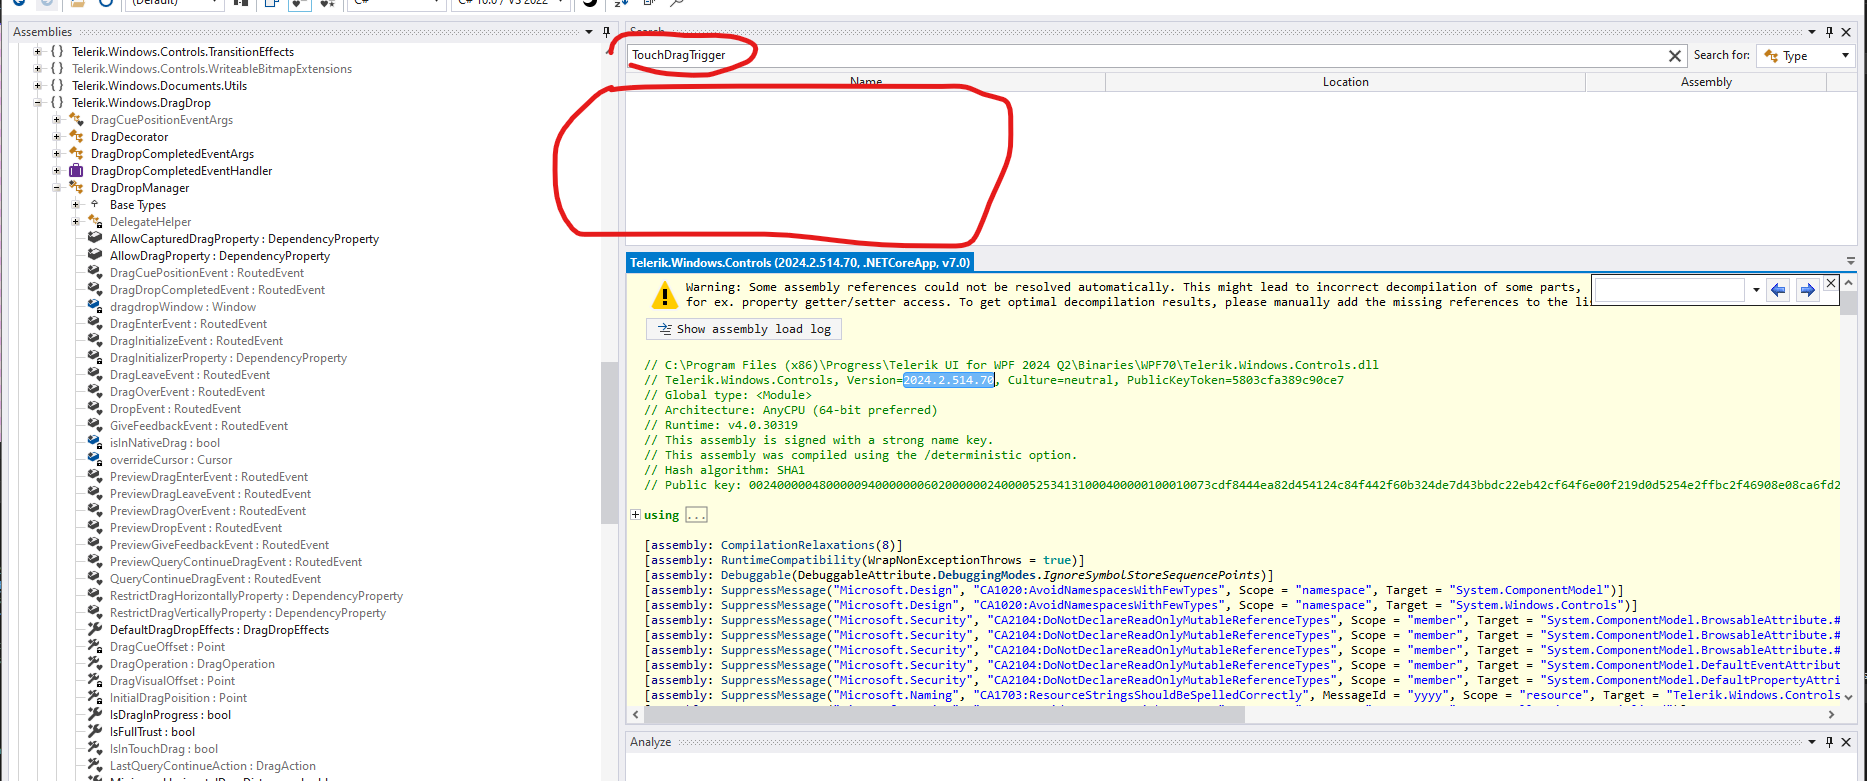The width and height of the screenshot is (1867, 781).
Task: Click the DragDropCompletedEventArgs class icon
Action: pyautogui.click(x=76, y=154)
